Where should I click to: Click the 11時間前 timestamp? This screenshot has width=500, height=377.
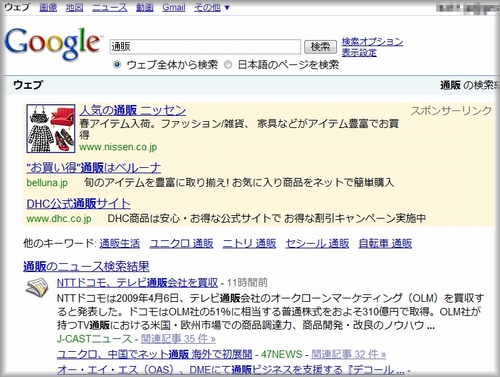click(247, 283)
